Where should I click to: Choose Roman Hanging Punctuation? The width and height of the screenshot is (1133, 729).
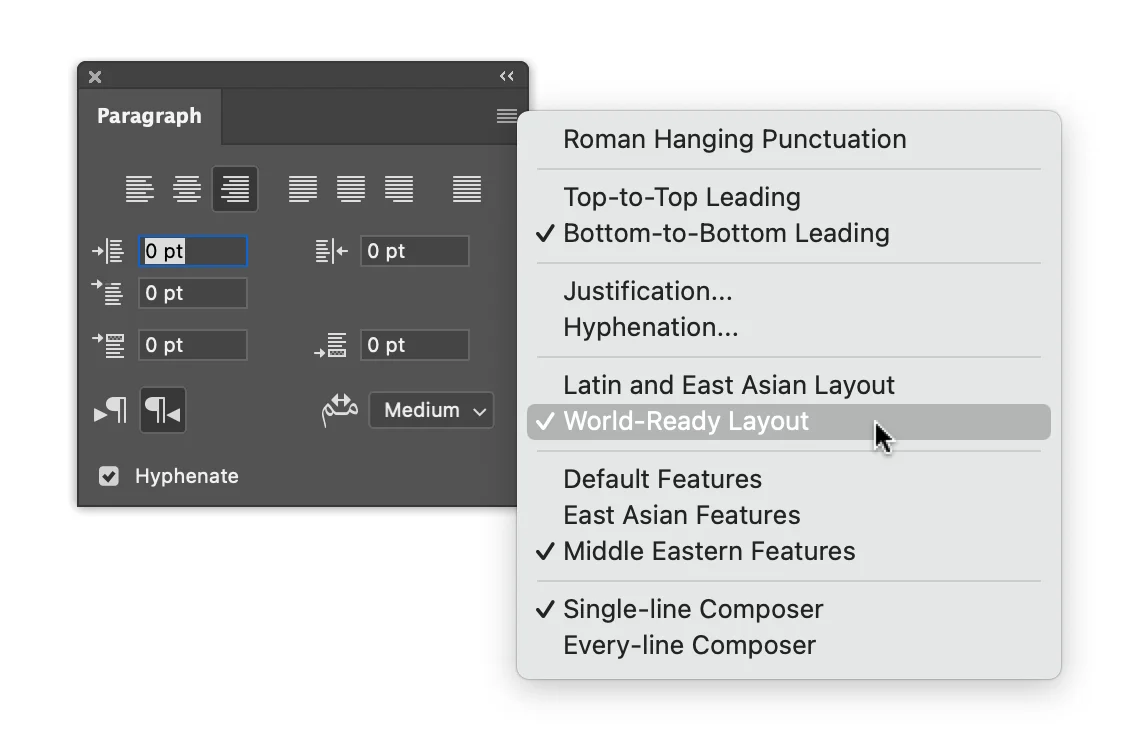click(789, 139)
